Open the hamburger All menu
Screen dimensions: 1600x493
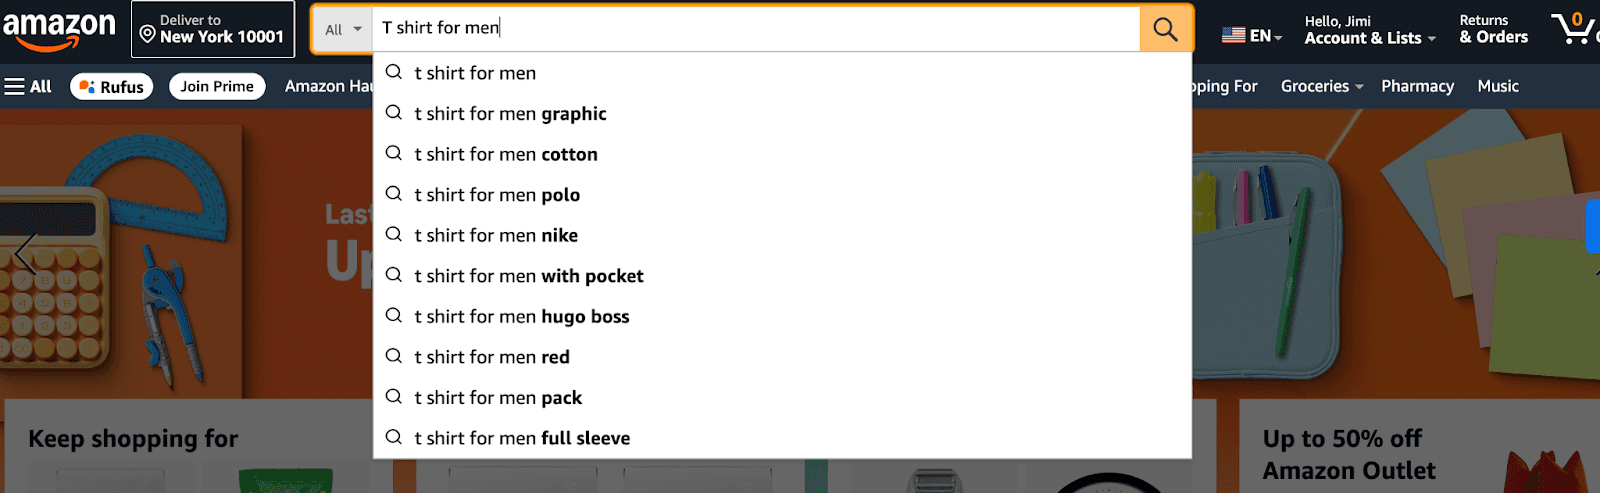click(x=28, y=87)
